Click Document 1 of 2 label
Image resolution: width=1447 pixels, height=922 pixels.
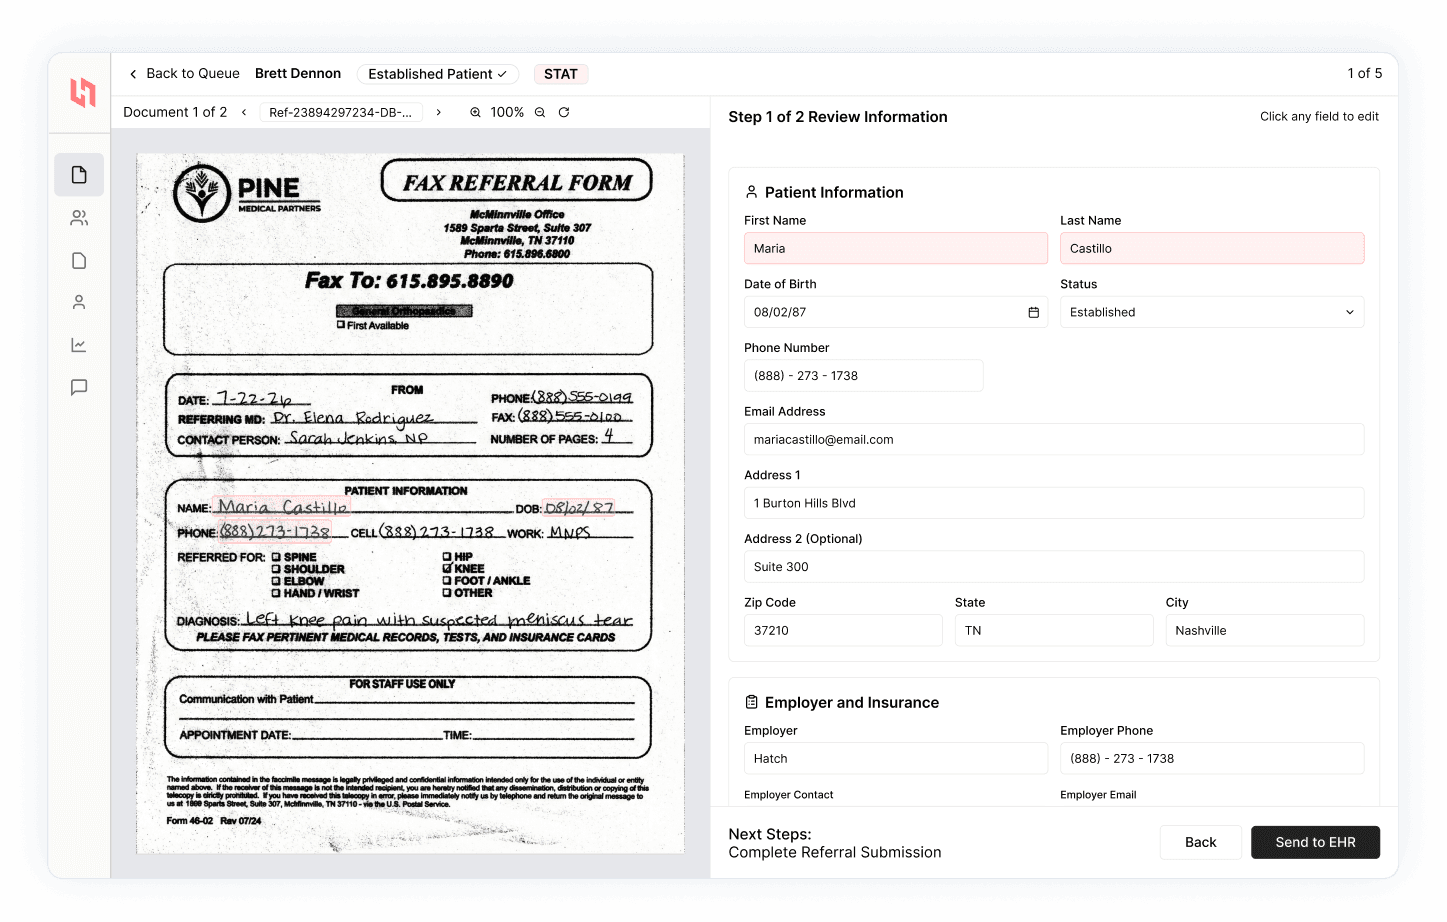(x=175, y=113)
